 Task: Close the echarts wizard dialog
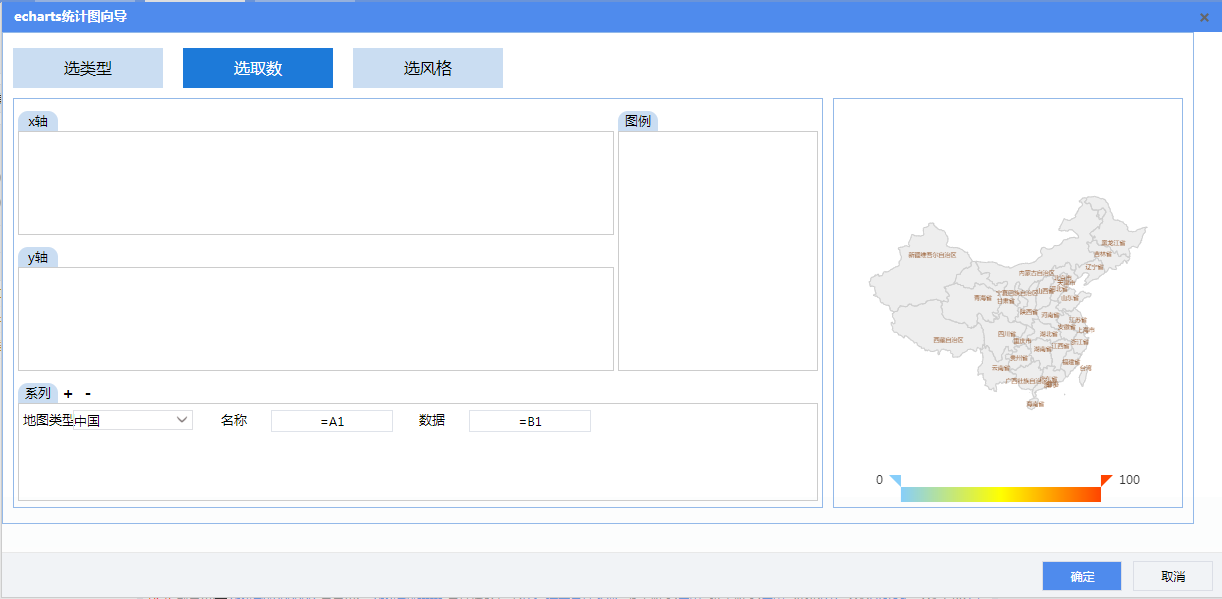click(x=1204, y=17)
